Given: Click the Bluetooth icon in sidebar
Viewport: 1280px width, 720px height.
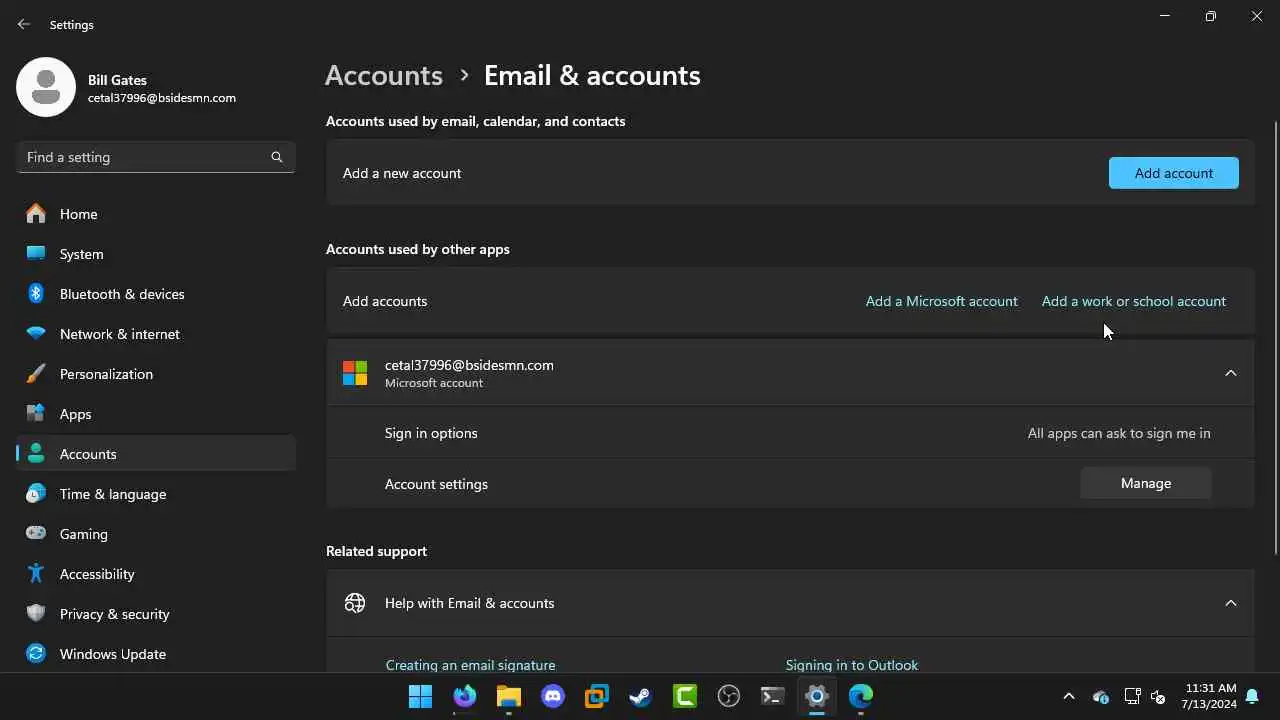Looking at the screenshot, I should click(36, 294).
